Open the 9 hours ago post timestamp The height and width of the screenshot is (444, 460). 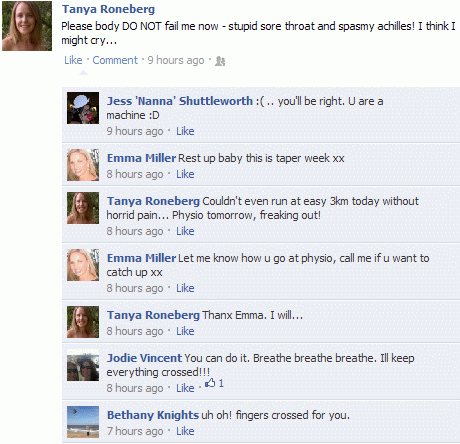(x=176, y=60)
